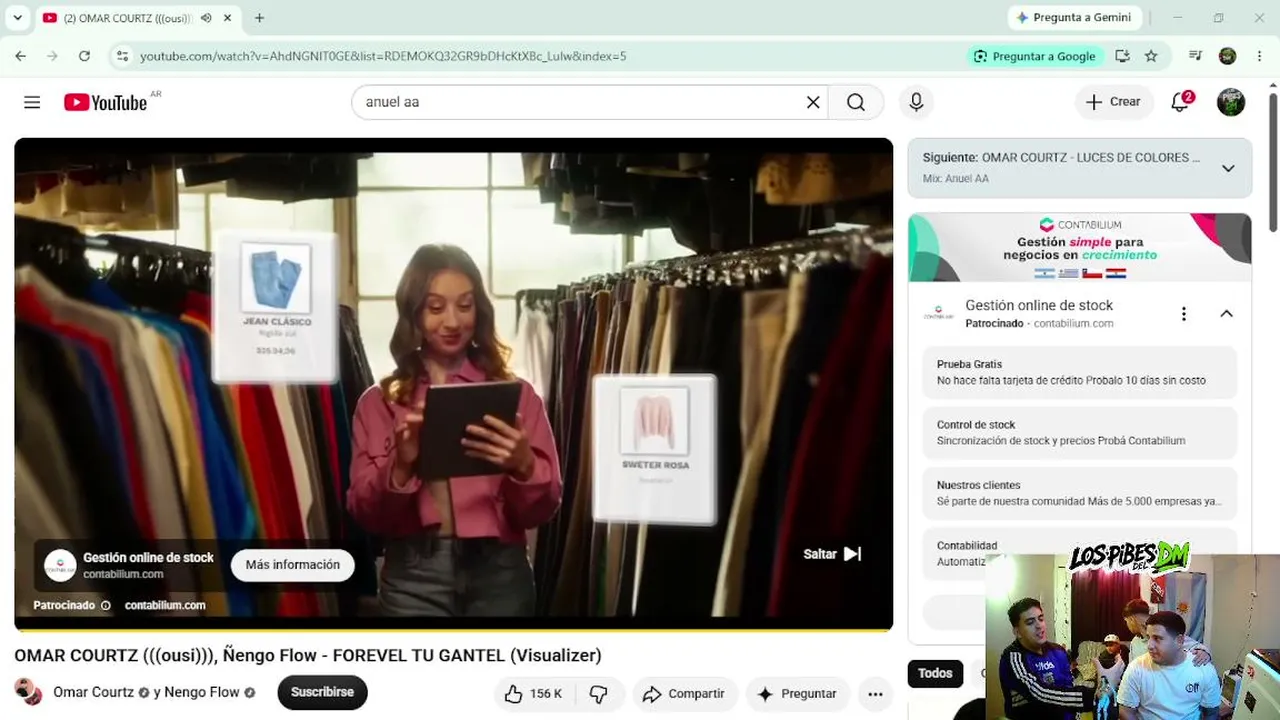Screen dimensions: 1280x720
Task: Focus the browser address bar URL
Action: (383, 56)
